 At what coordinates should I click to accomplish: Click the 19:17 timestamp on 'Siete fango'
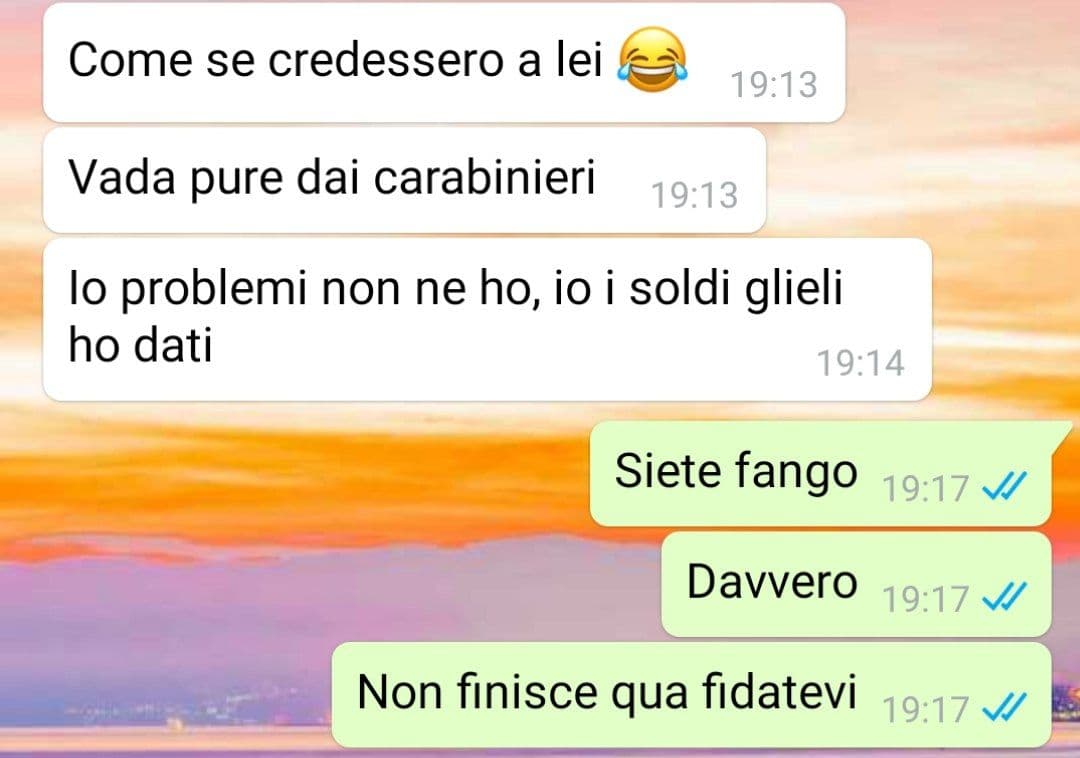[925, 488]
